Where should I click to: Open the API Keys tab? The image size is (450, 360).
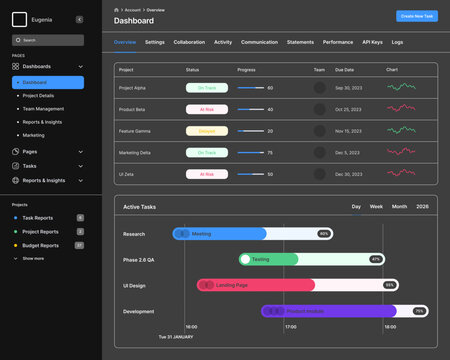[372, 42]
